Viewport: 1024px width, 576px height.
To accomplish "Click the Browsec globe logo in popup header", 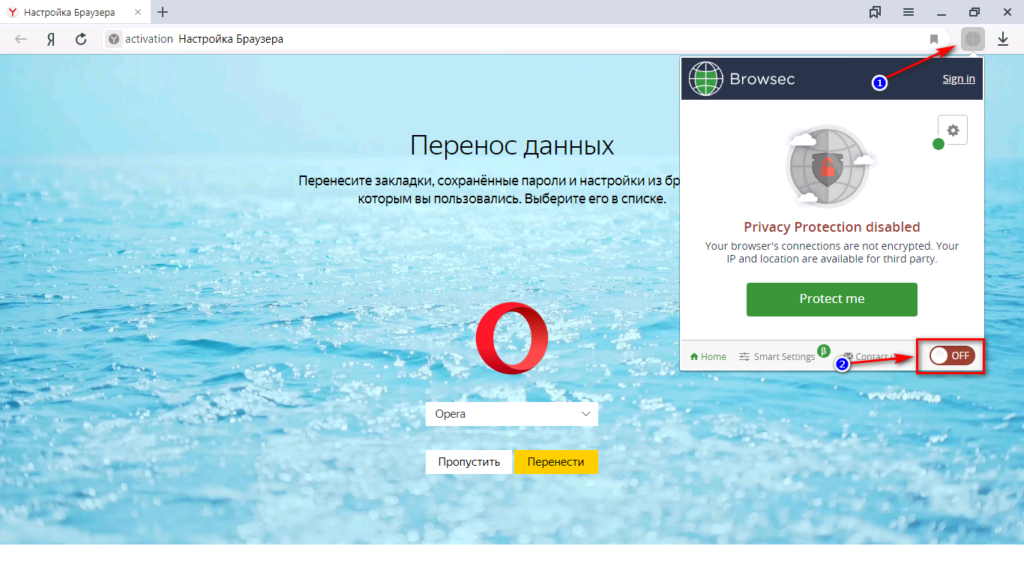I will click(706, 79).
